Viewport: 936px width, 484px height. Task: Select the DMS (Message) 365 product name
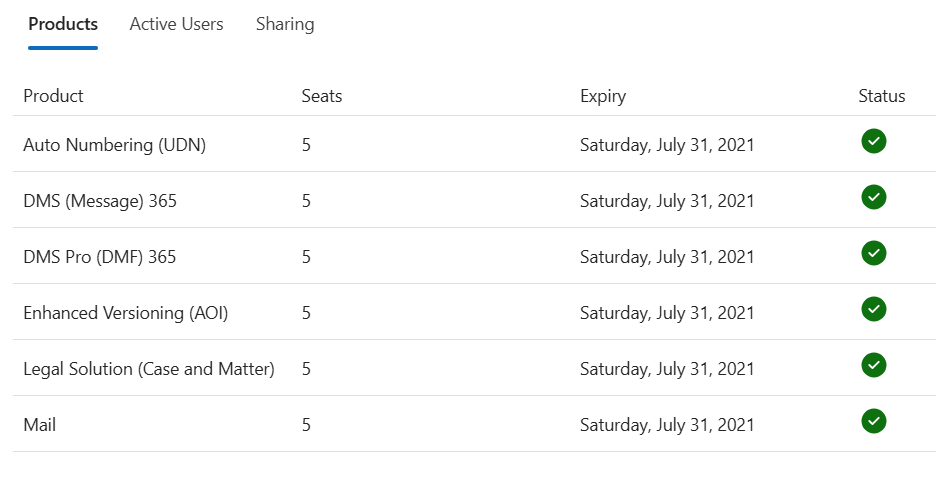(100, 201)
